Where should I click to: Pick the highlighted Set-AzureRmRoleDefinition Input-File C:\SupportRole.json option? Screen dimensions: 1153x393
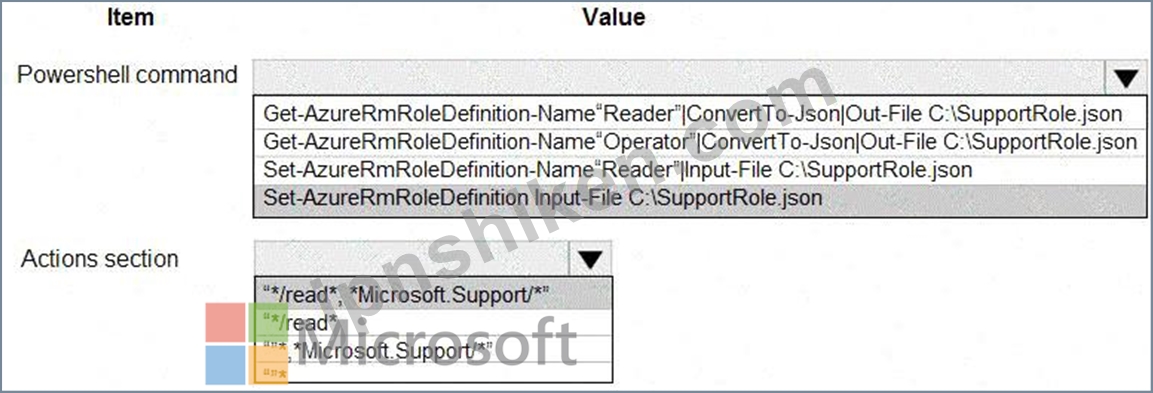[699, 199]
